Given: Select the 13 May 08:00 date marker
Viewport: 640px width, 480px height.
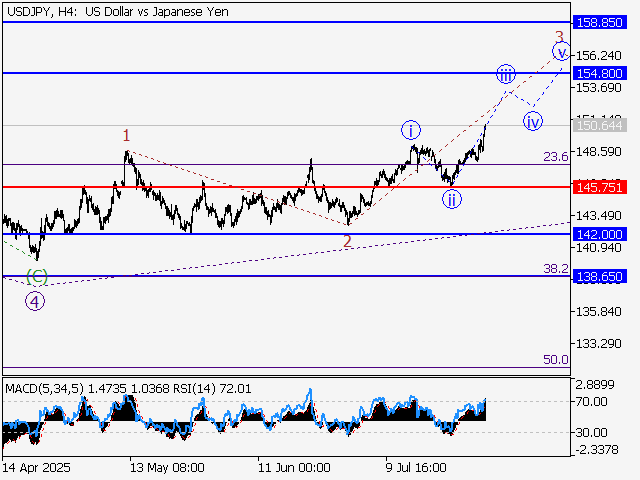Looking at the screenshot, I should click(x=167, y=467).
